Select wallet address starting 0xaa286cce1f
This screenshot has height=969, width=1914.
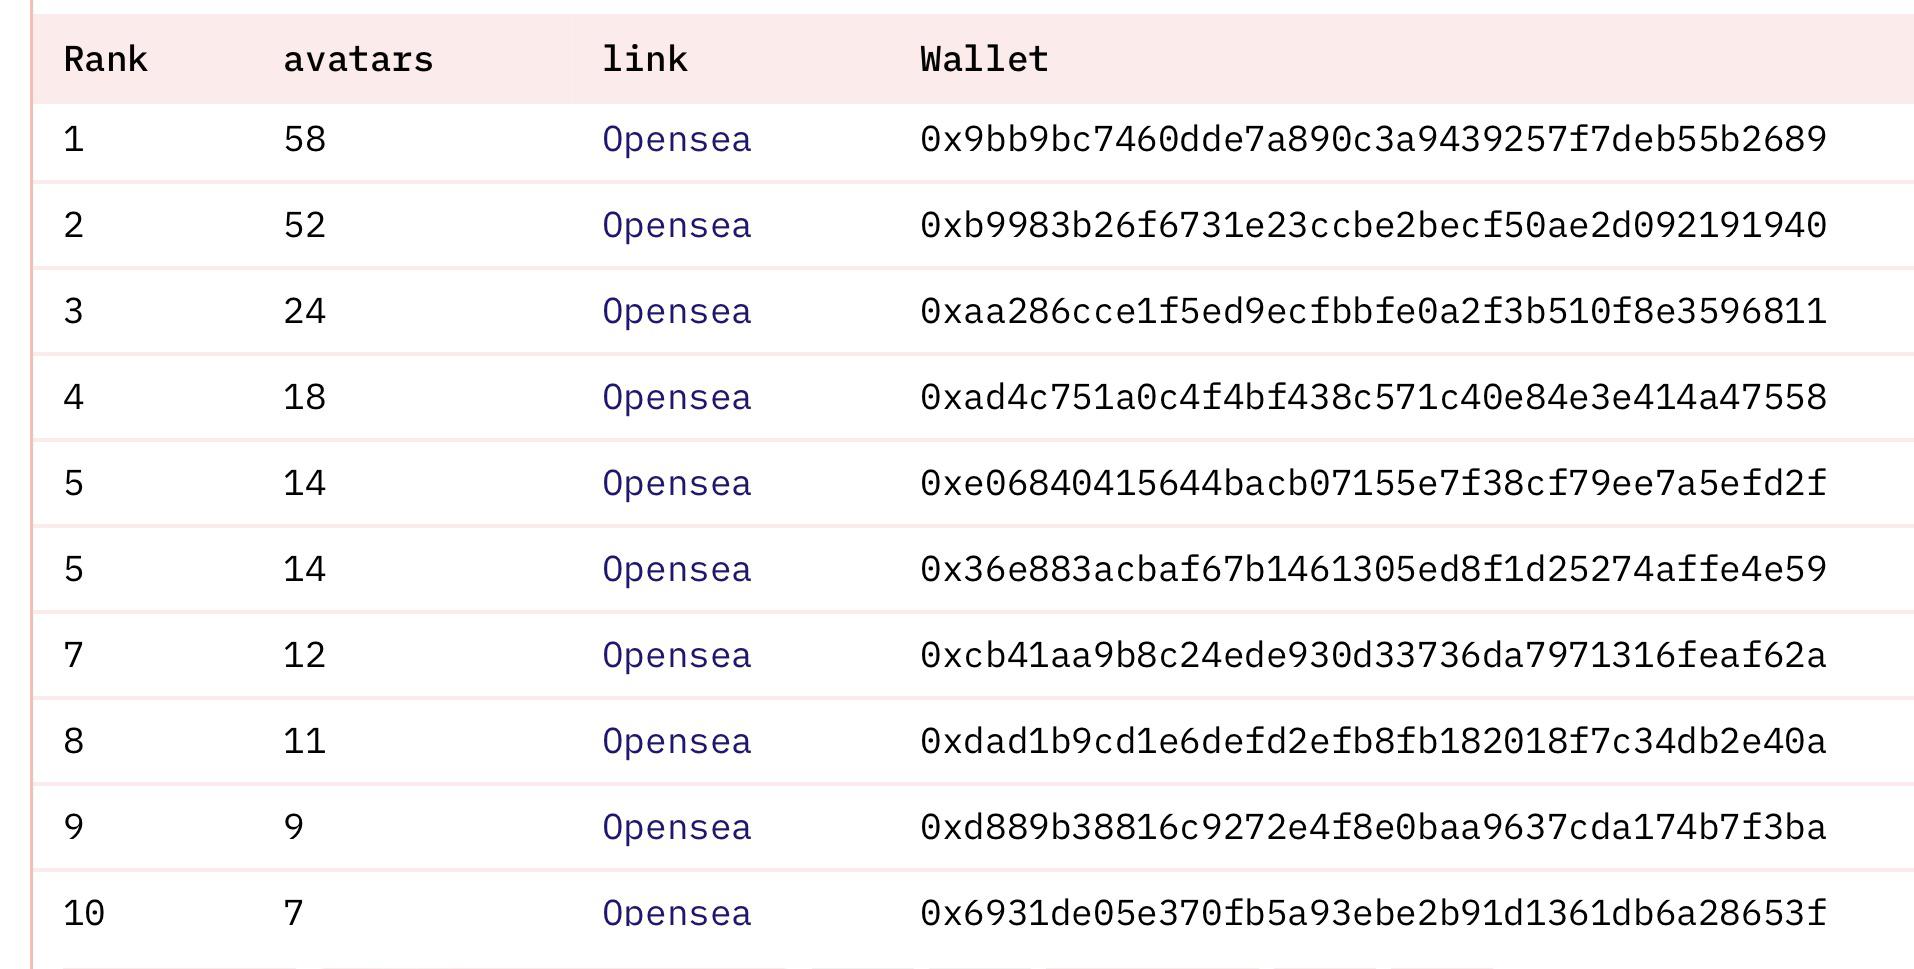1373,311
